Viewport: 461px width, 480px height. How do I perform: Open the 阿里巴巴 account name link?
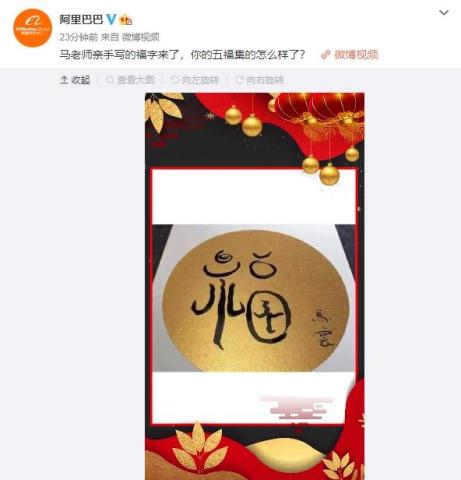click(81, 19)
